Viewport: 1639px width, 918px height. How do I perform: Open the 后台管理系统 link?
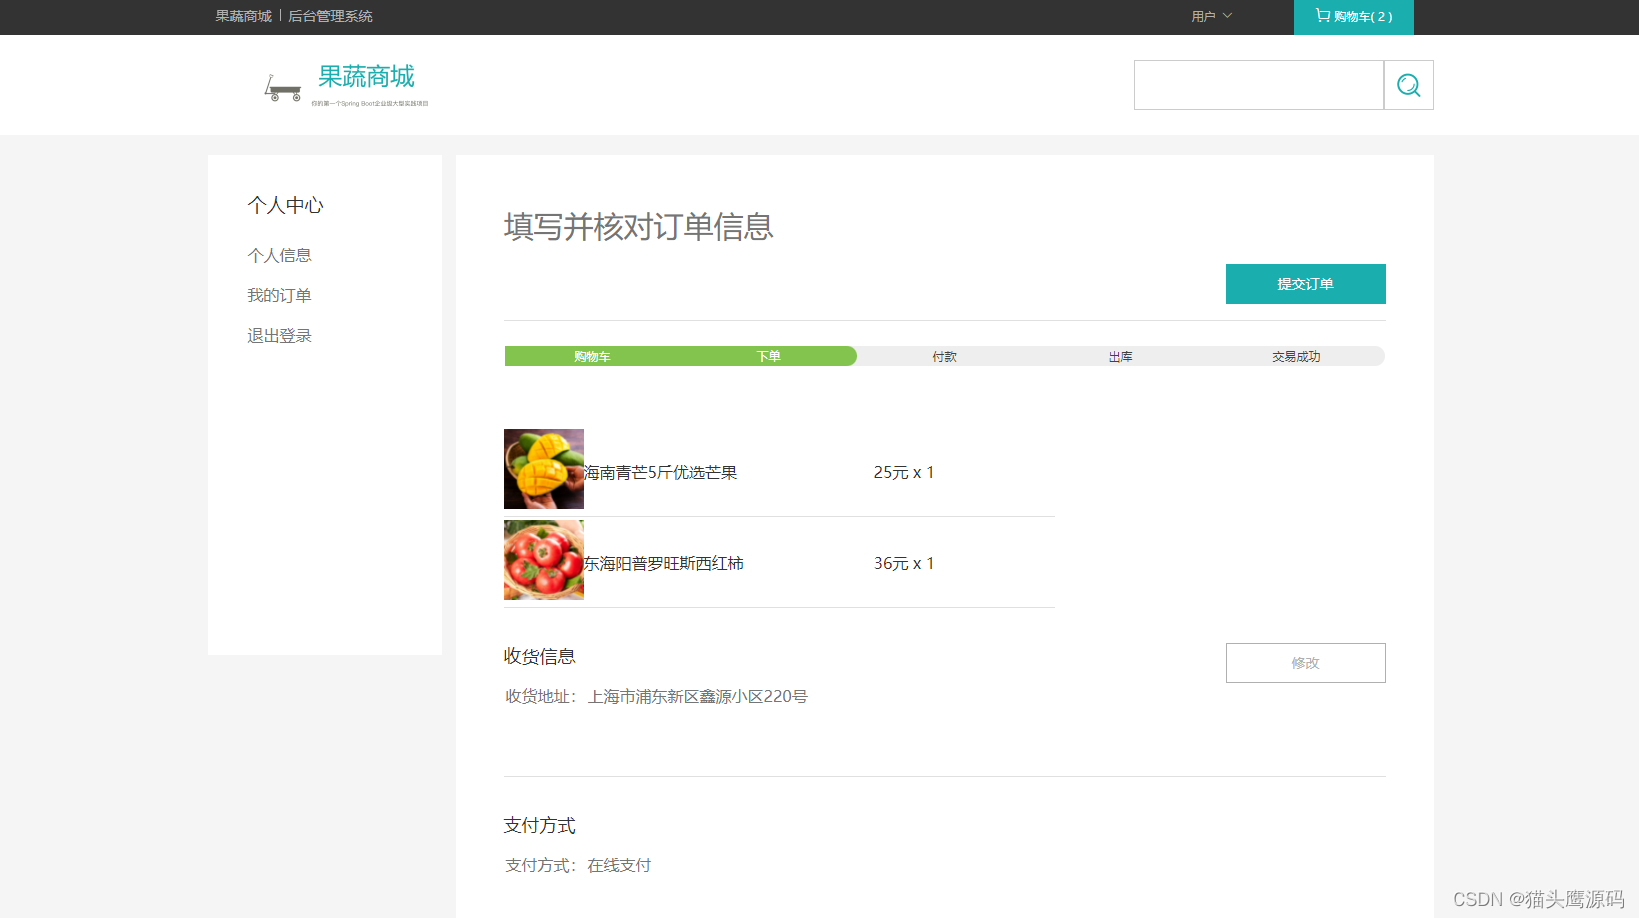(x=330, y=17)
